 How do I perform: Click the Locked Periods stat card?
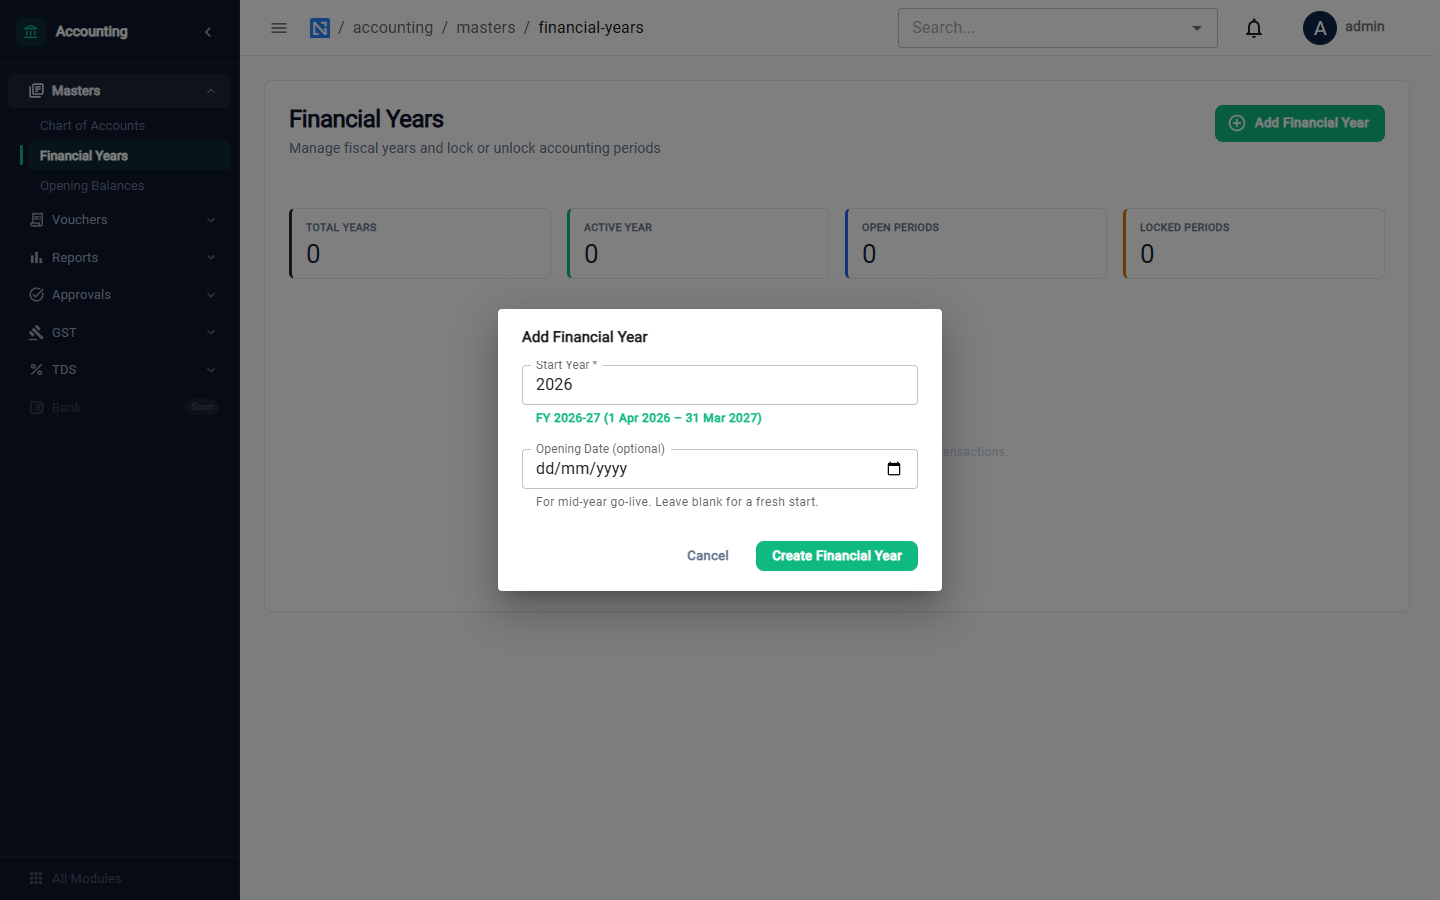pyautogui.click(x=1254, y=243)
